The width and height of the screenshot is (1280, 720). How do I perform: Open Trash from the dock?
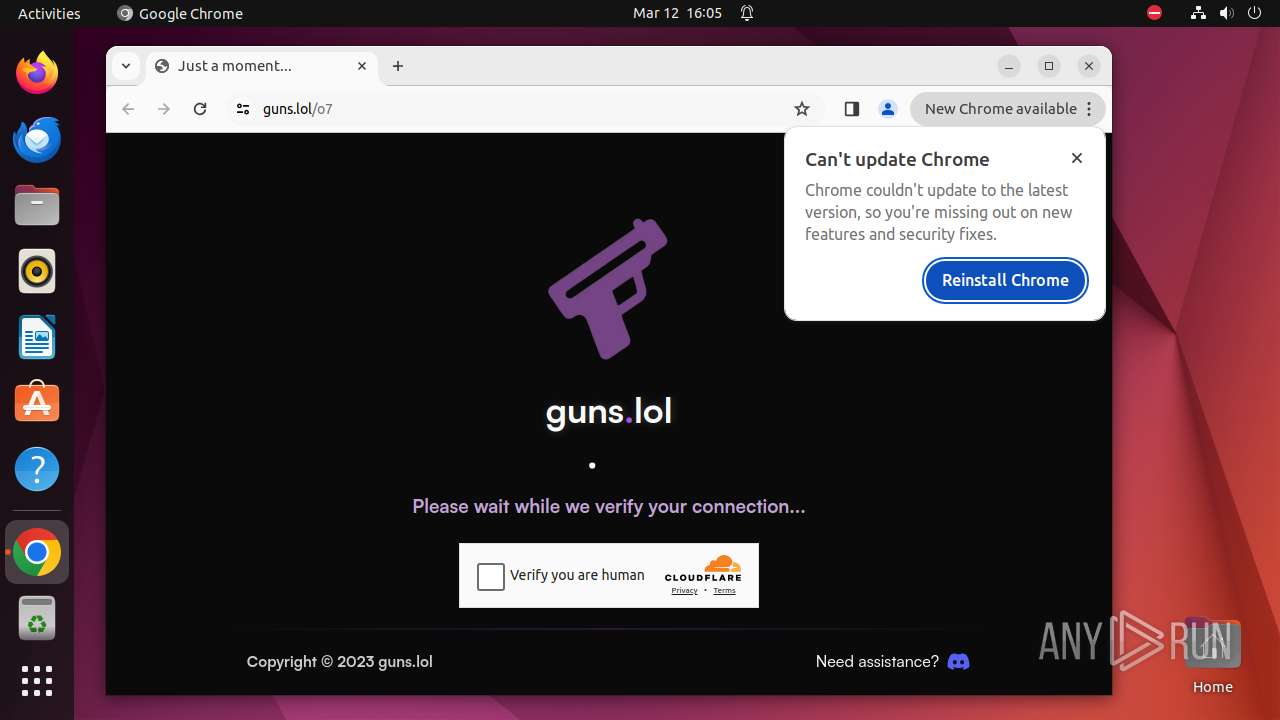click(37, 618)
